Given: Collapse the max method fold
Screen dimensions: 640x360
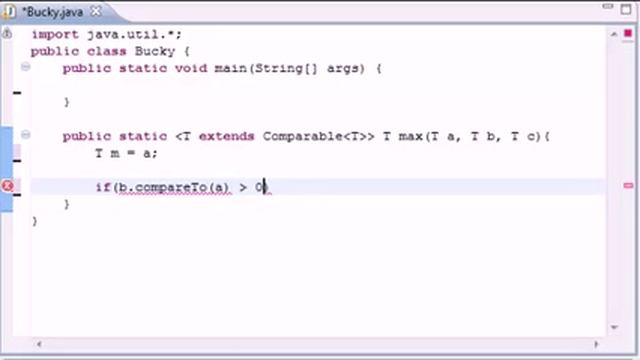Looking at the screenshot, I should click(25, 134).
